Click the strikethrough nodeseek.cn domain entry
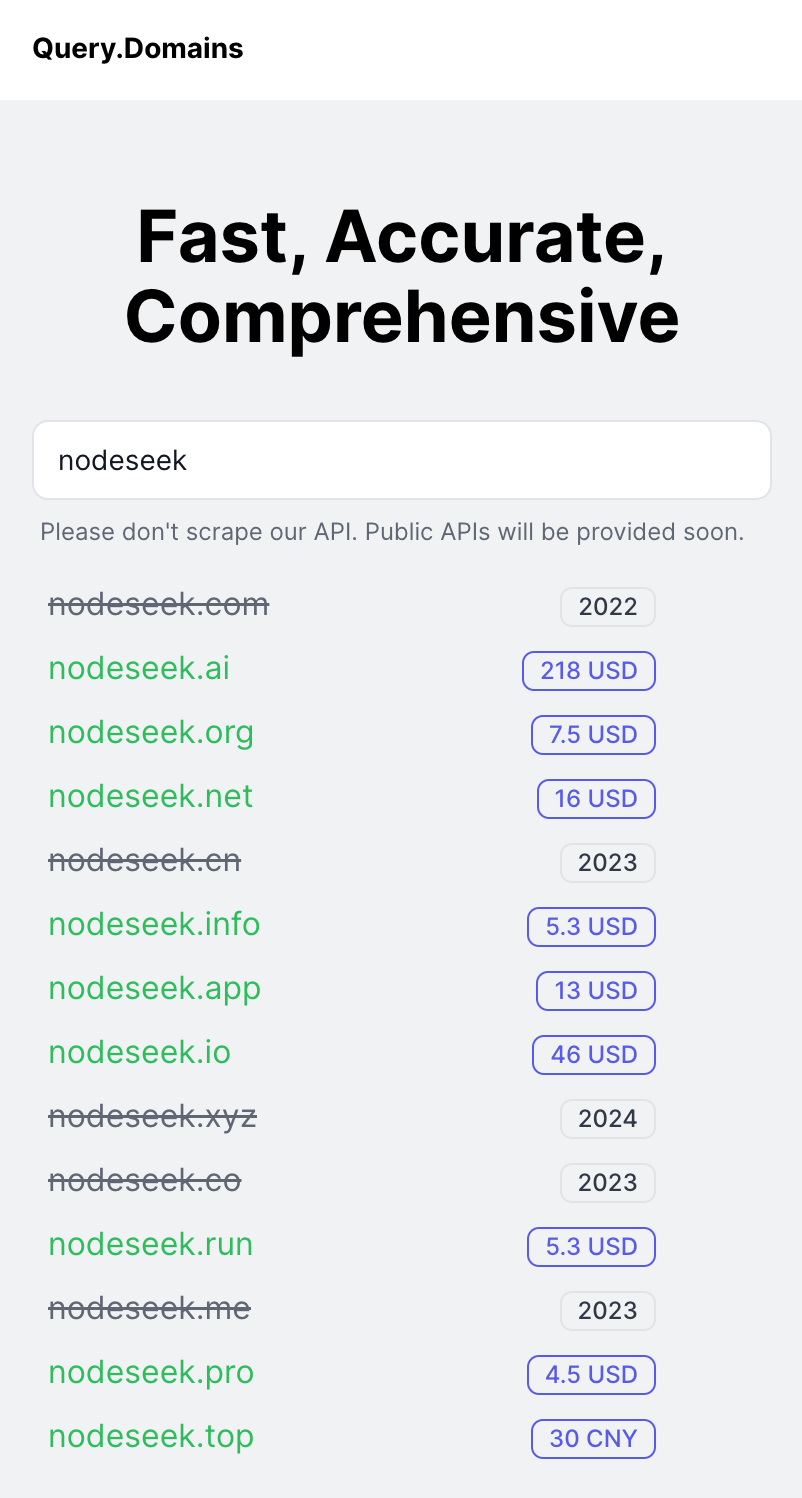802x1498 pixels. [x=144, y=861]
